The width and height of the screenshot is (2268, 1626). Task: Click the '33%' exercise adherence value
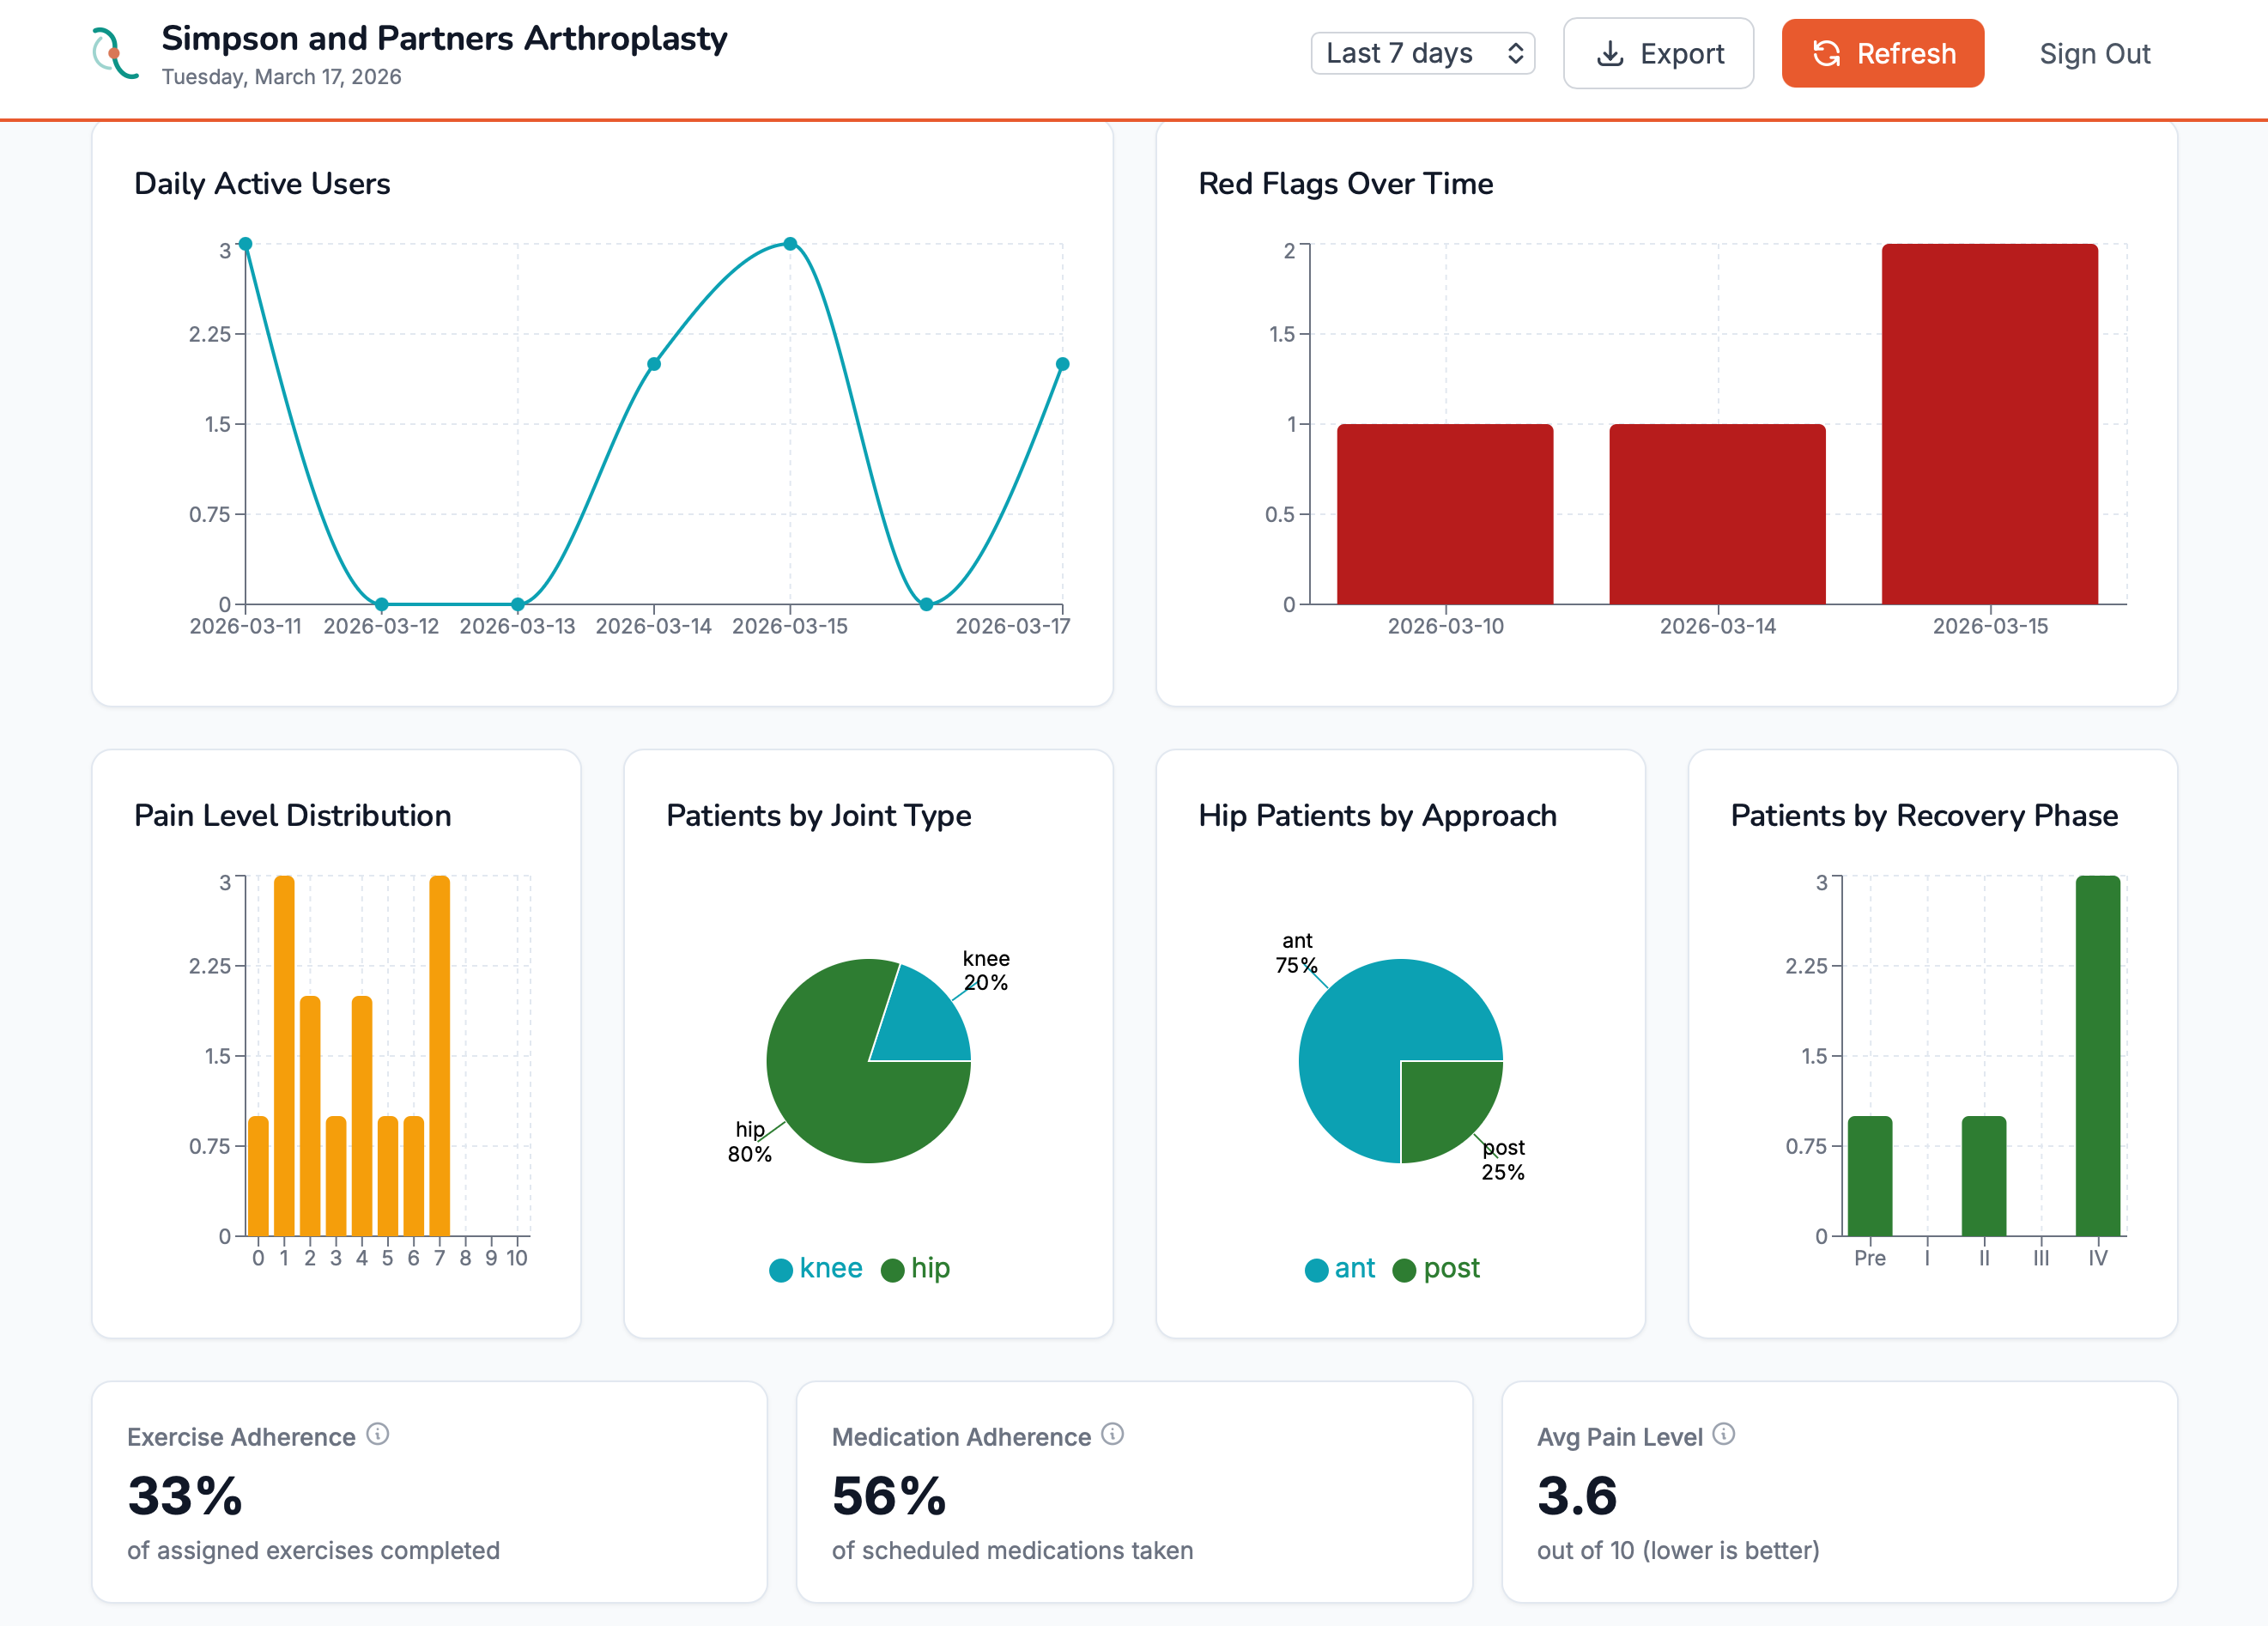tap(185, 1496)
